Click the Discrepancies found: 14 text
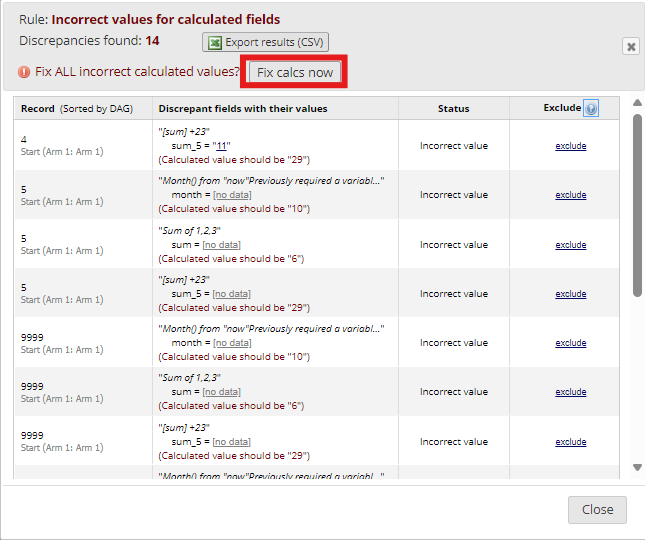The width and height of the screenshot is (645, 540). click(89, 41)
